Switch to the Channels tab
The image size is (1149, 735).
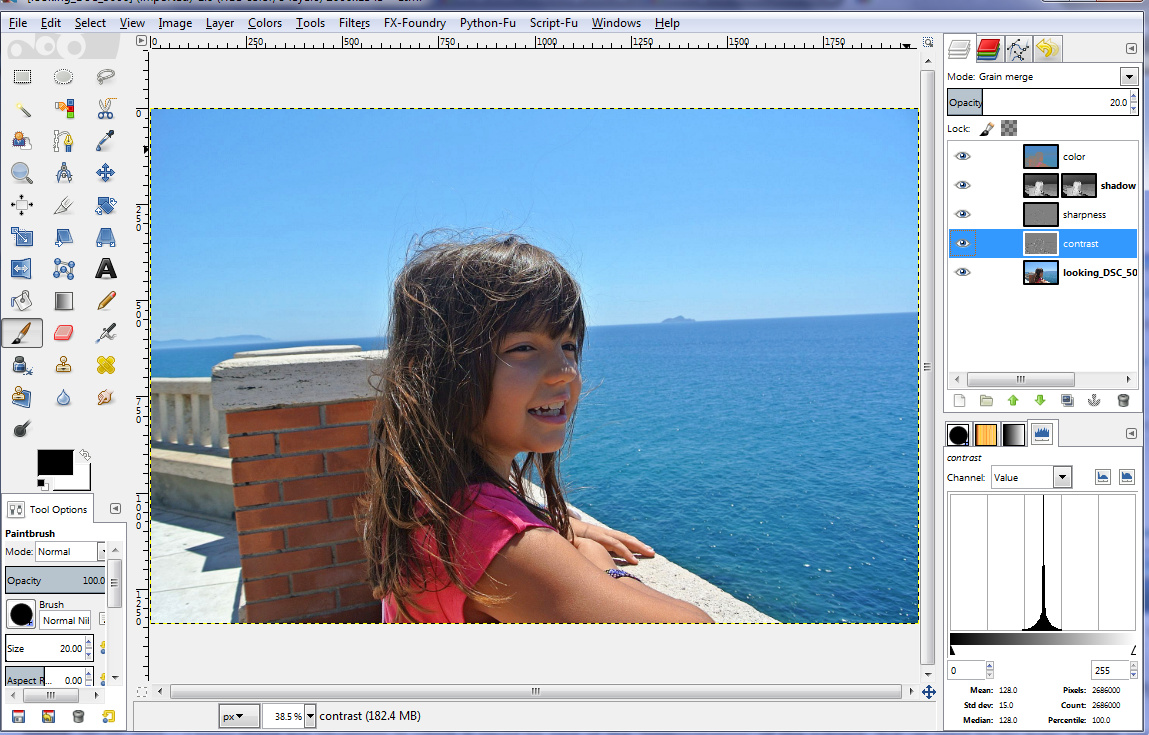[989, 49]
